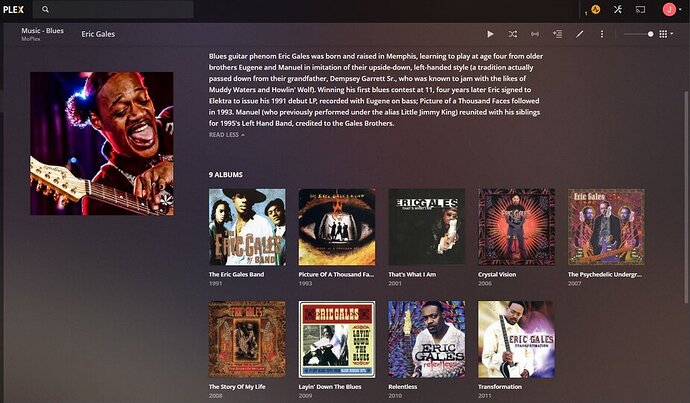Viewport: 690px width, 403px height.
Task: Click the page vertical scrollbar
Action: (686, 197)
